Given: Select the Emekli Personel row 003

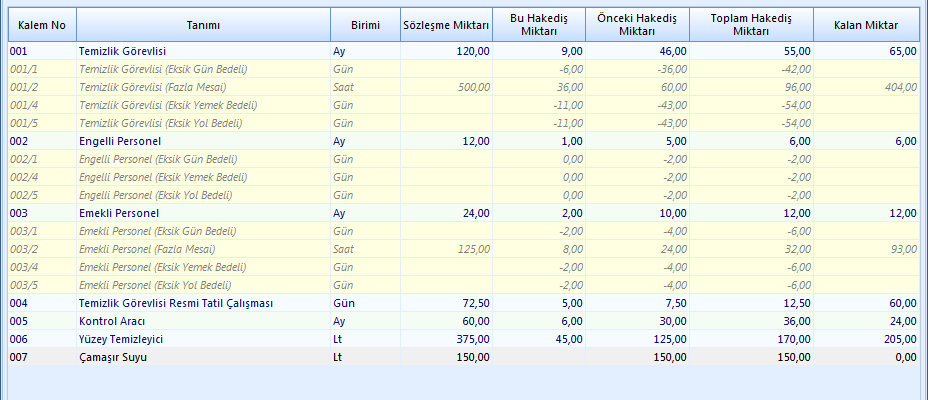Looking at the screenshot, I should point(118,213).
